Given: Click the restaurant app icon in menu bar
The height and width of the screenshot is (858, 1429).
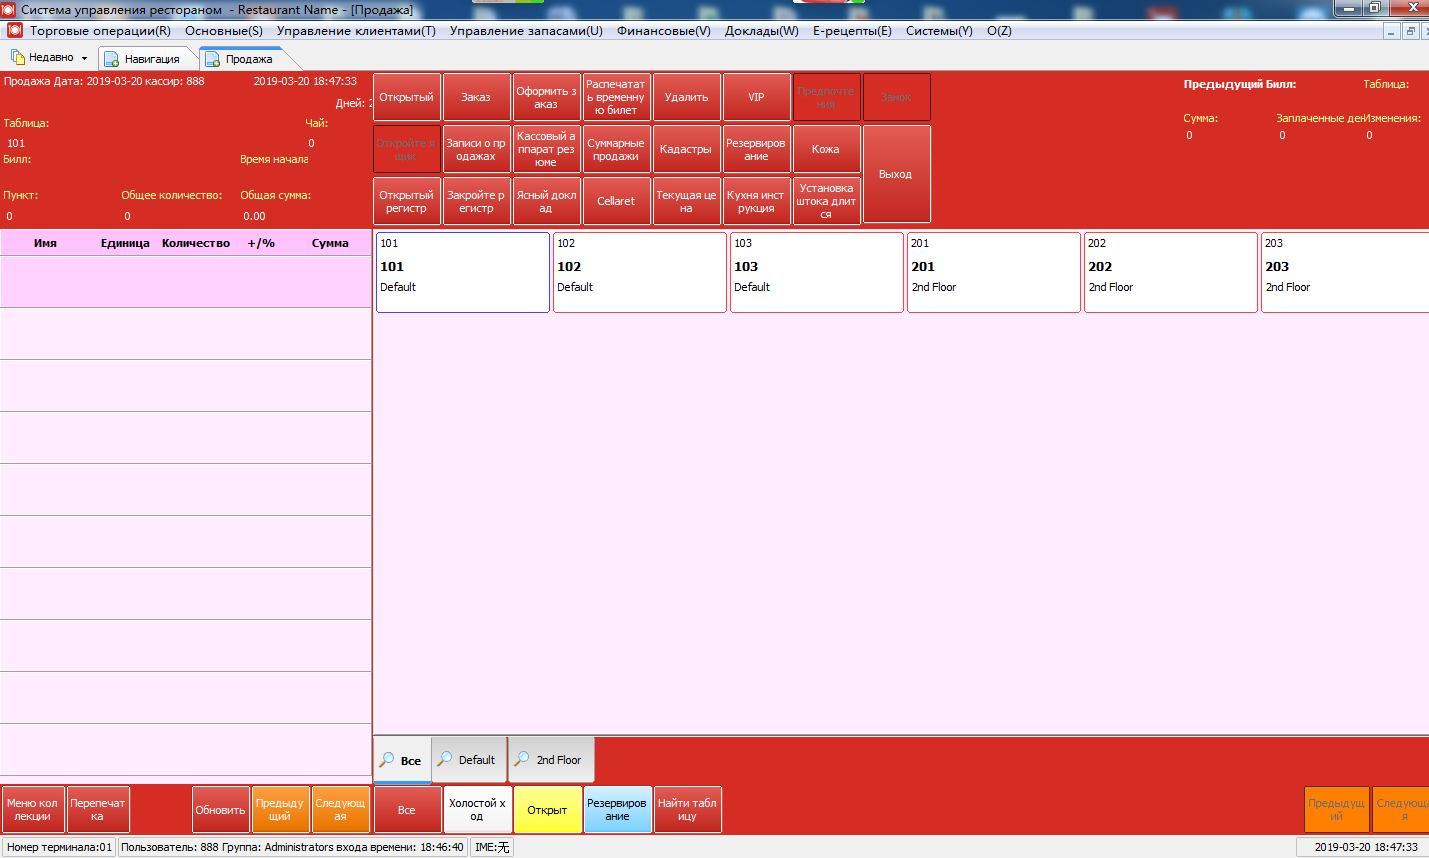Looking at the screenshot, I should (14, 31).
